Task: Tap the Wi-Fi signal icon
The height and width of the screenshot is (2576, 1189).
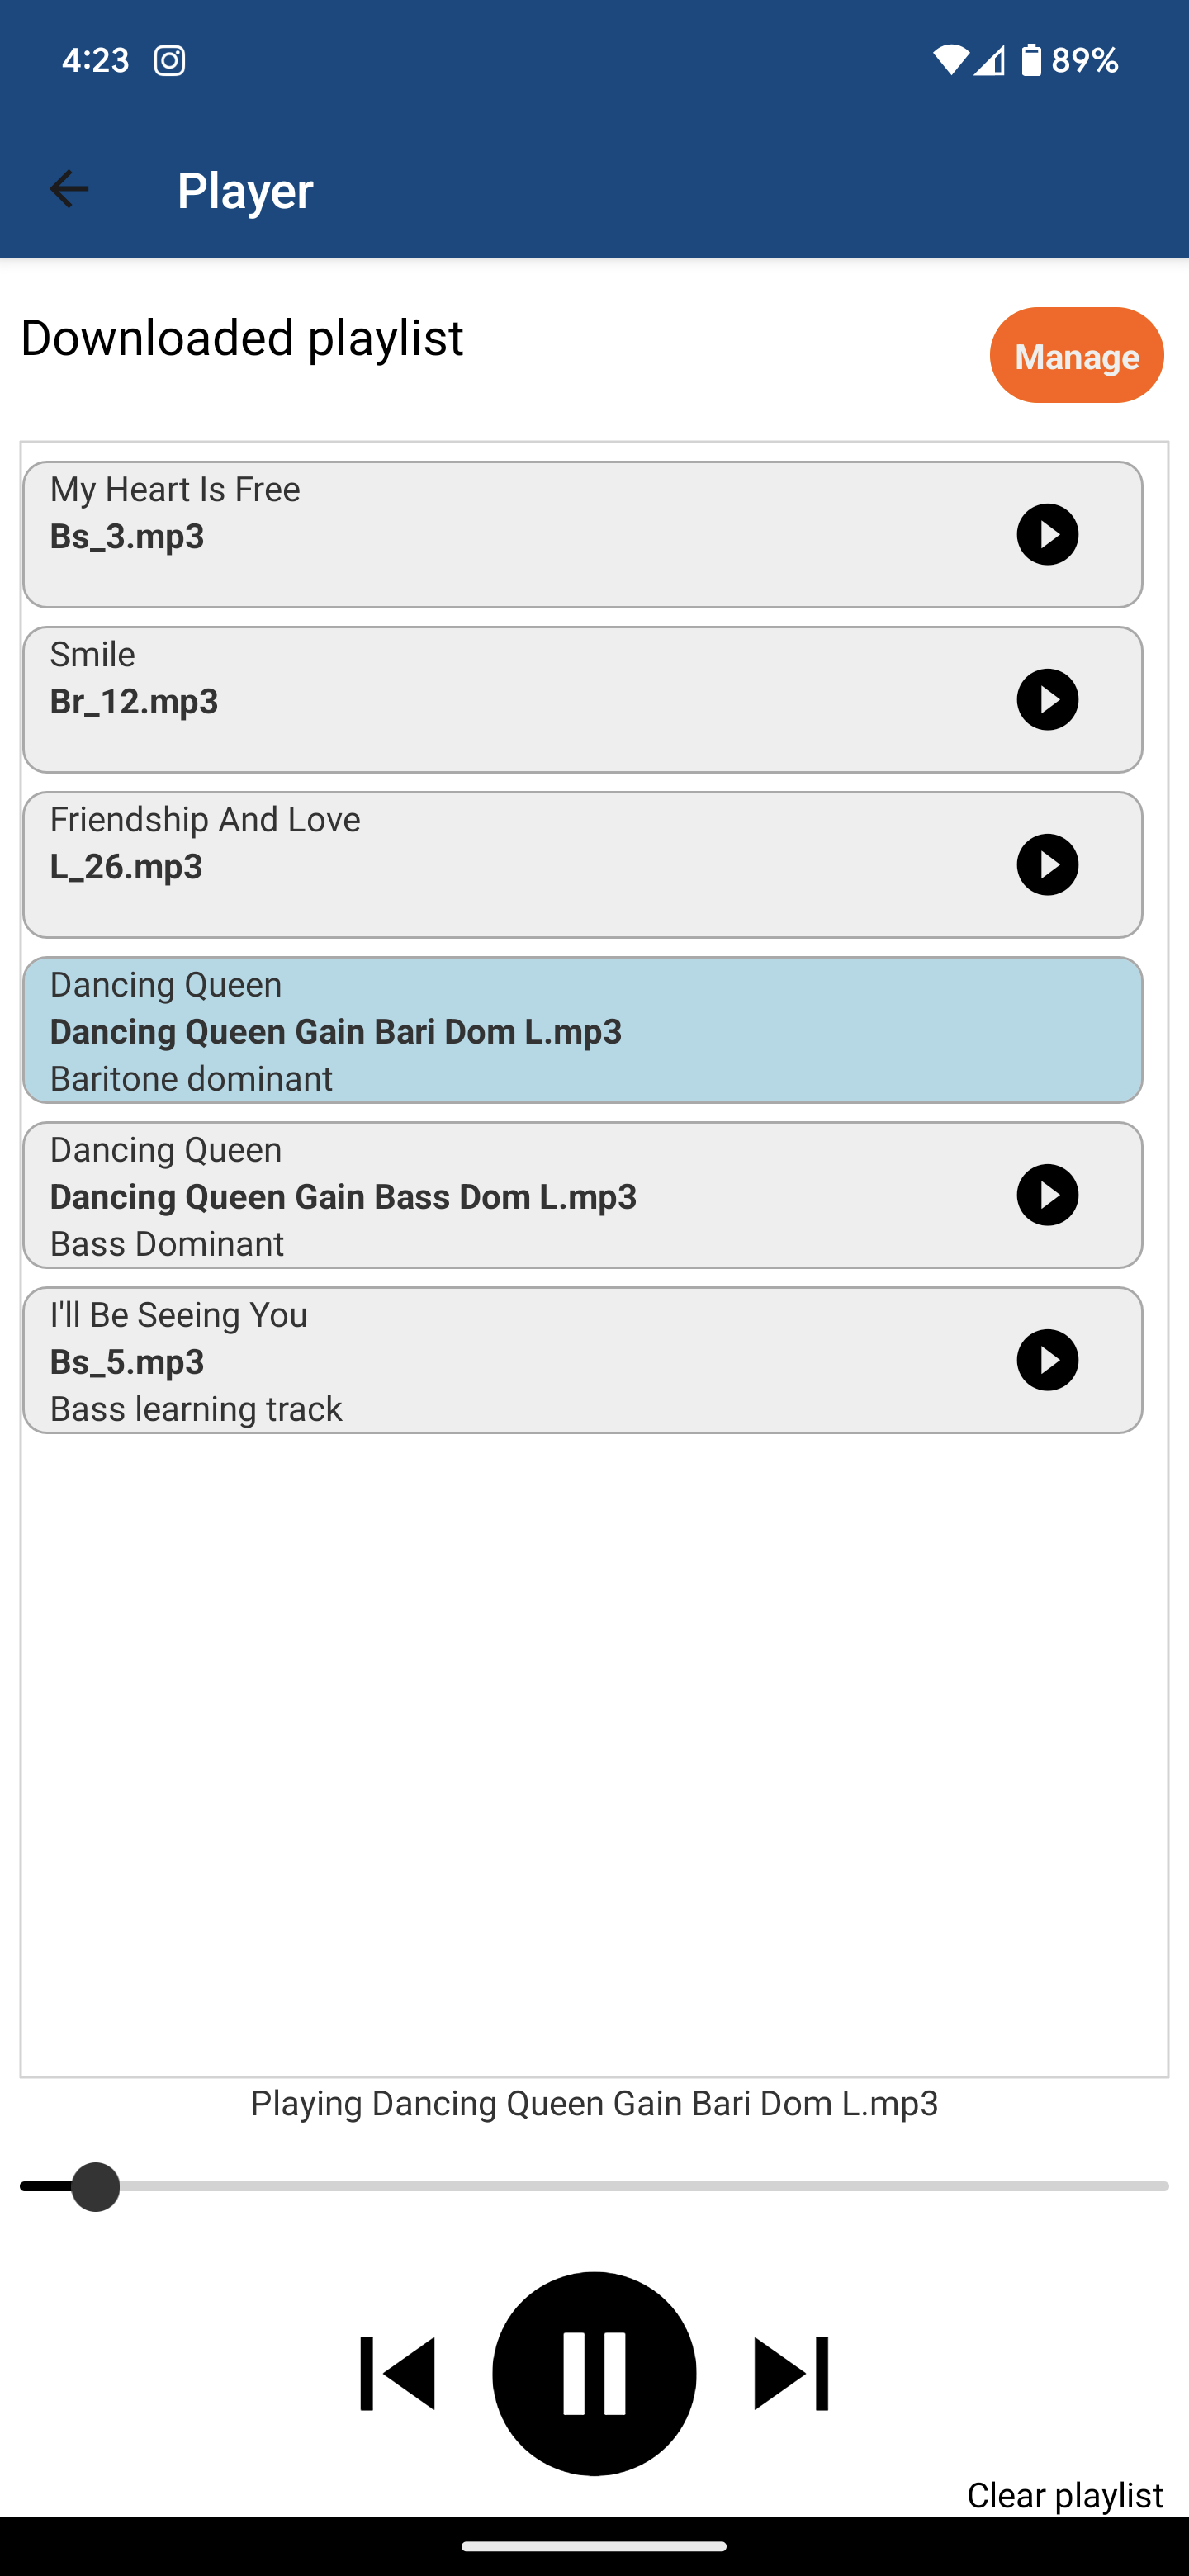Action: pos(950,61)
